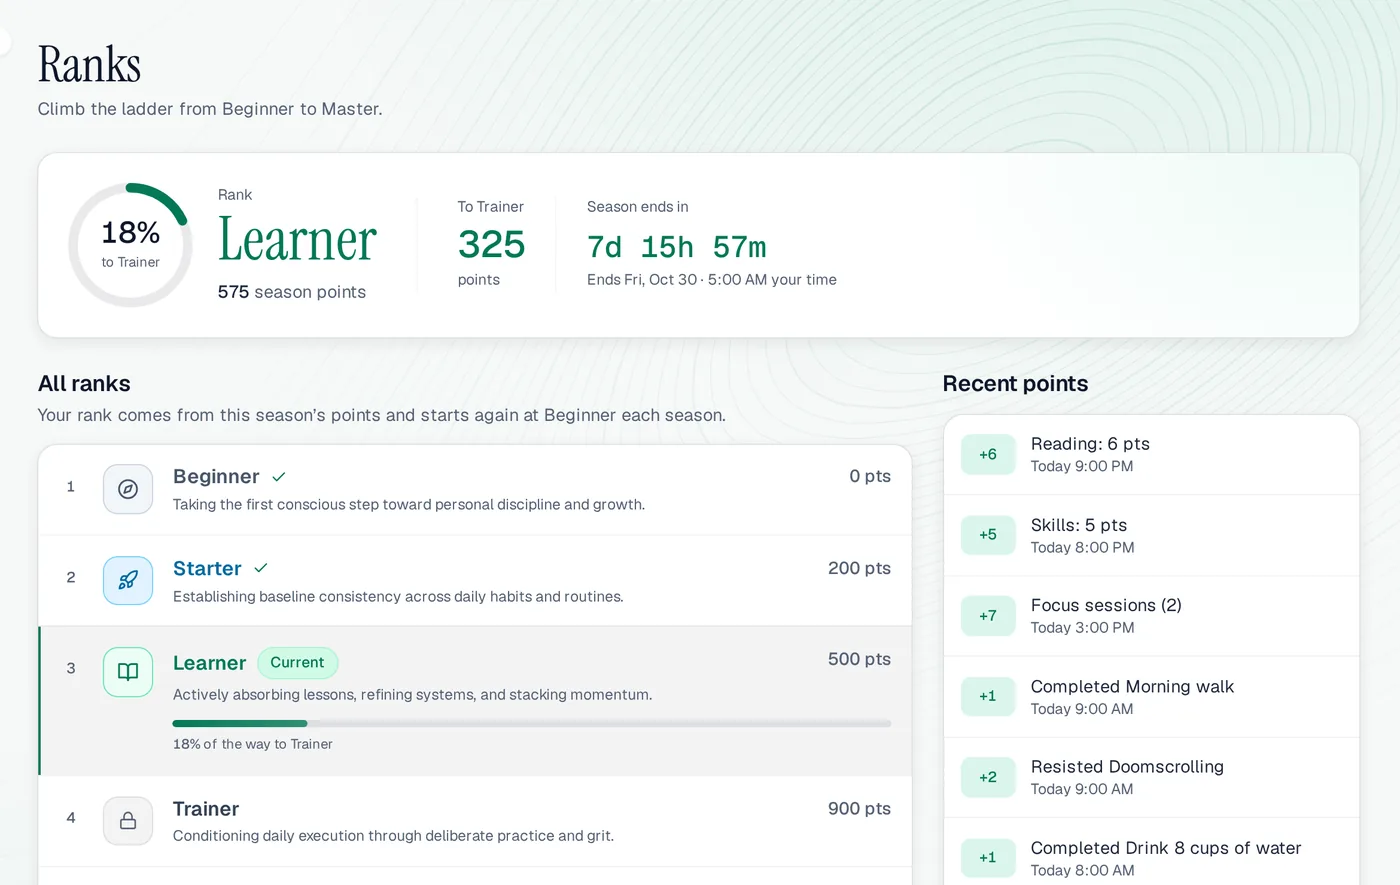Click the Learner progress bar to Trainer
Image resolution: width=1400 pixels, height=885 pixels.
tap(531, 723)
